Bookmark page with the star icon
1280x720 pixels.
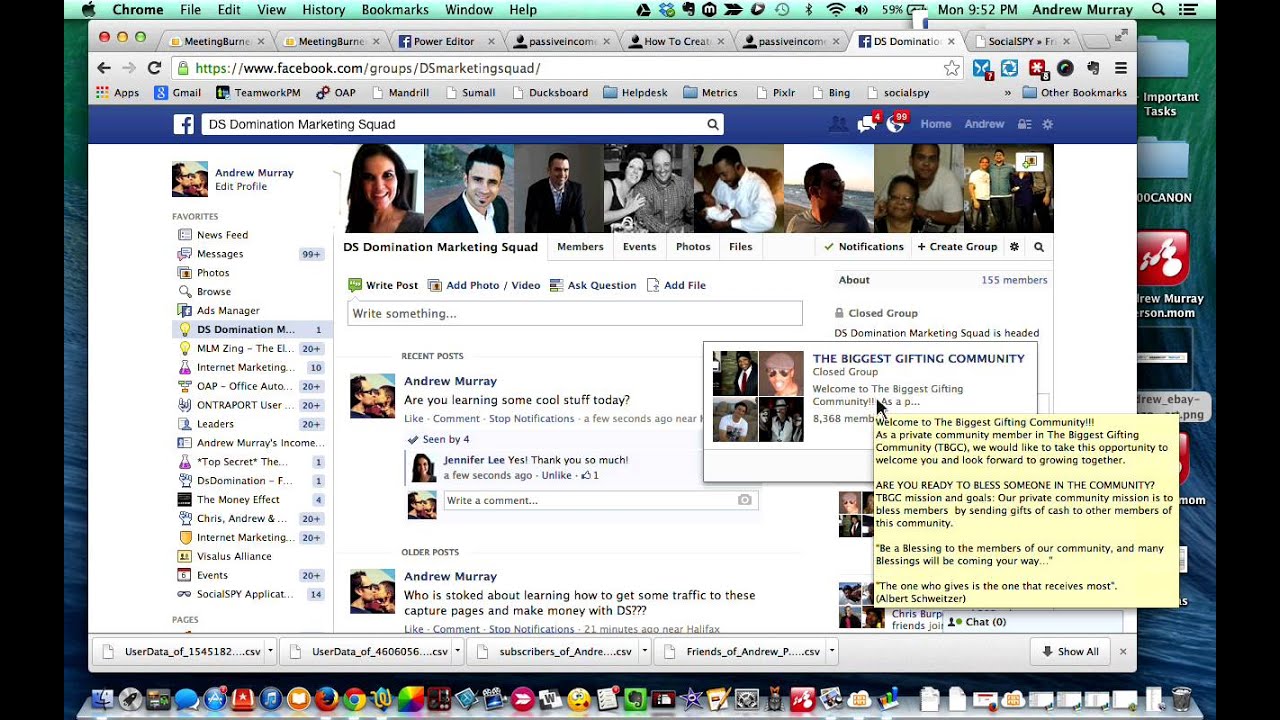(951, 69)
